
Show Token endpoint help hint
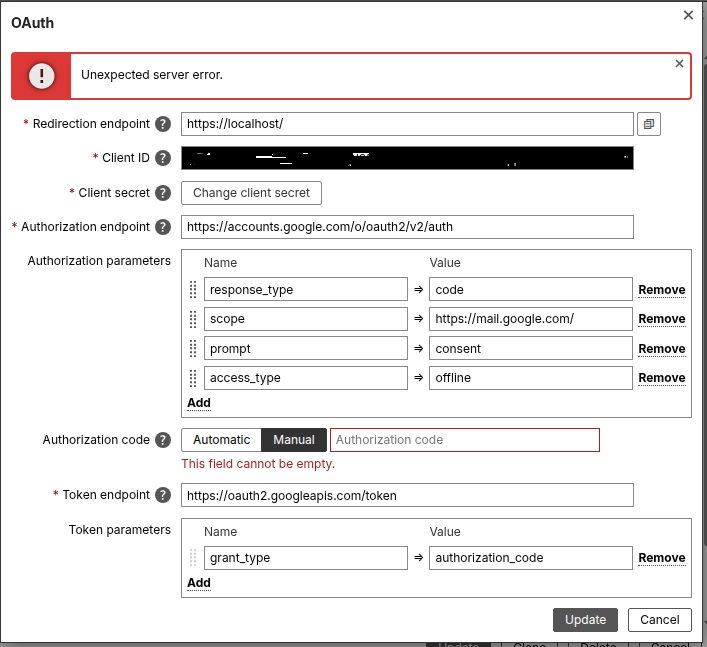pyautogui.click(x=163, y=495)
